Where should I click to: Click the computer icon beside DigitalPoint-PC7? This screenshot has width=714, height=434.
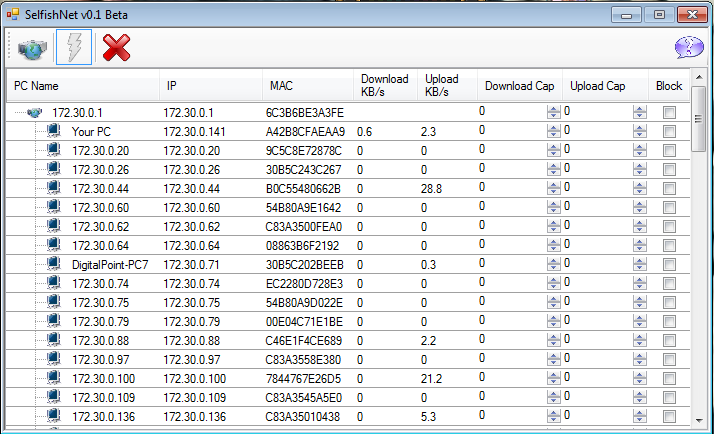coord(54,264)
